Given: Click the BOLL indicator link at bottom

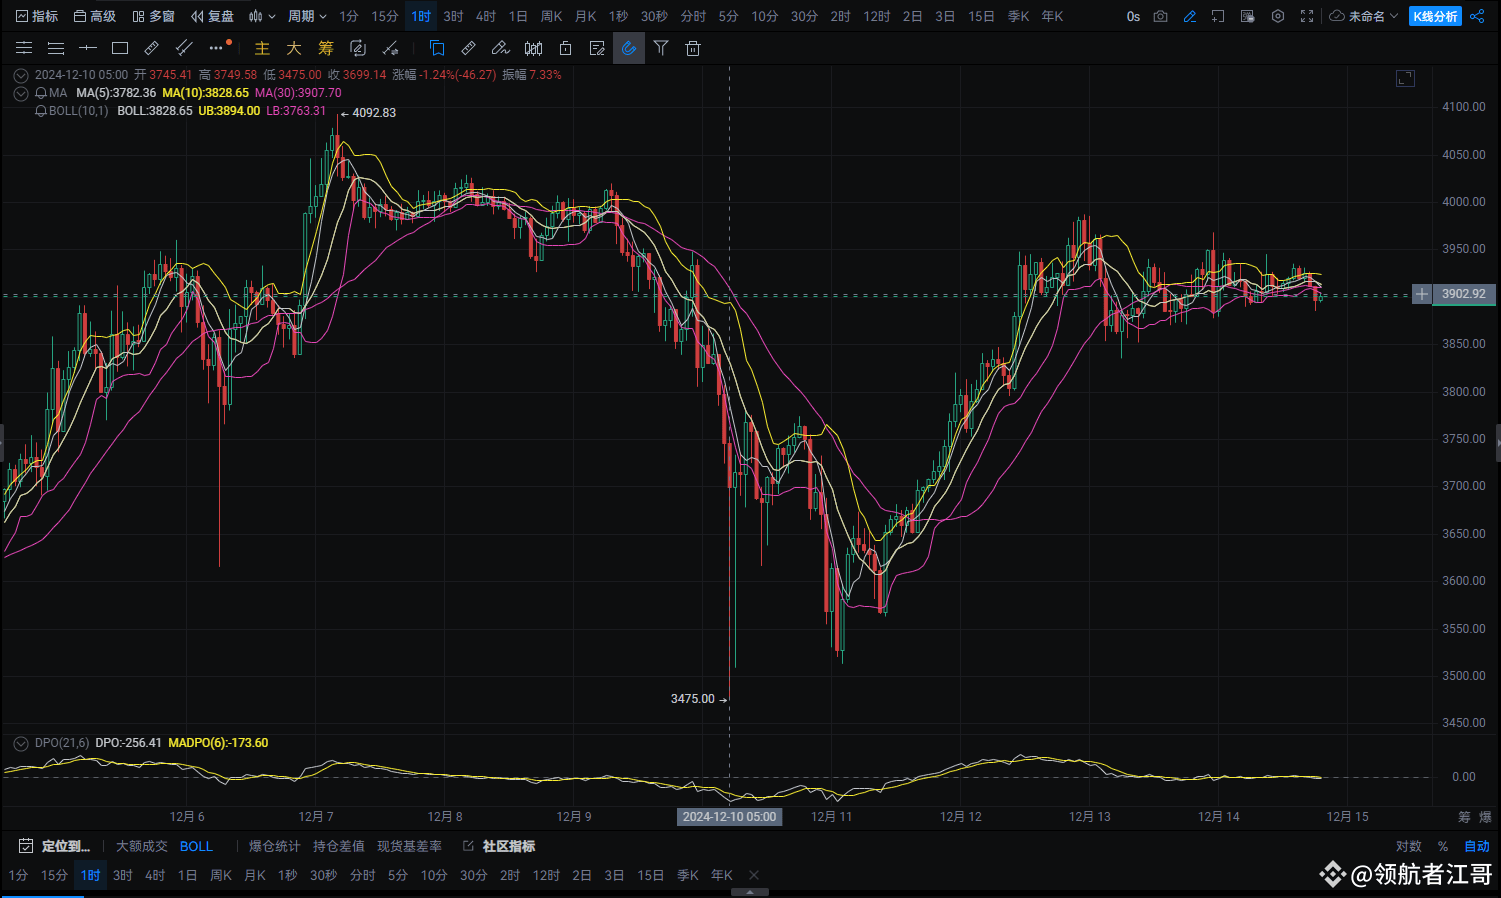Looking at the screenshot, I should 196,846.
